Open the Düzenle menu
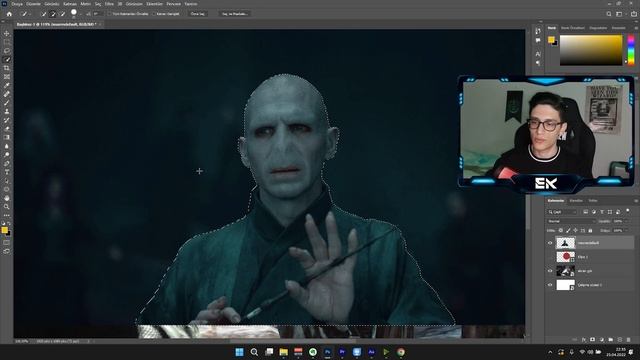Viewport: 640px width, 360px height. 33,4
